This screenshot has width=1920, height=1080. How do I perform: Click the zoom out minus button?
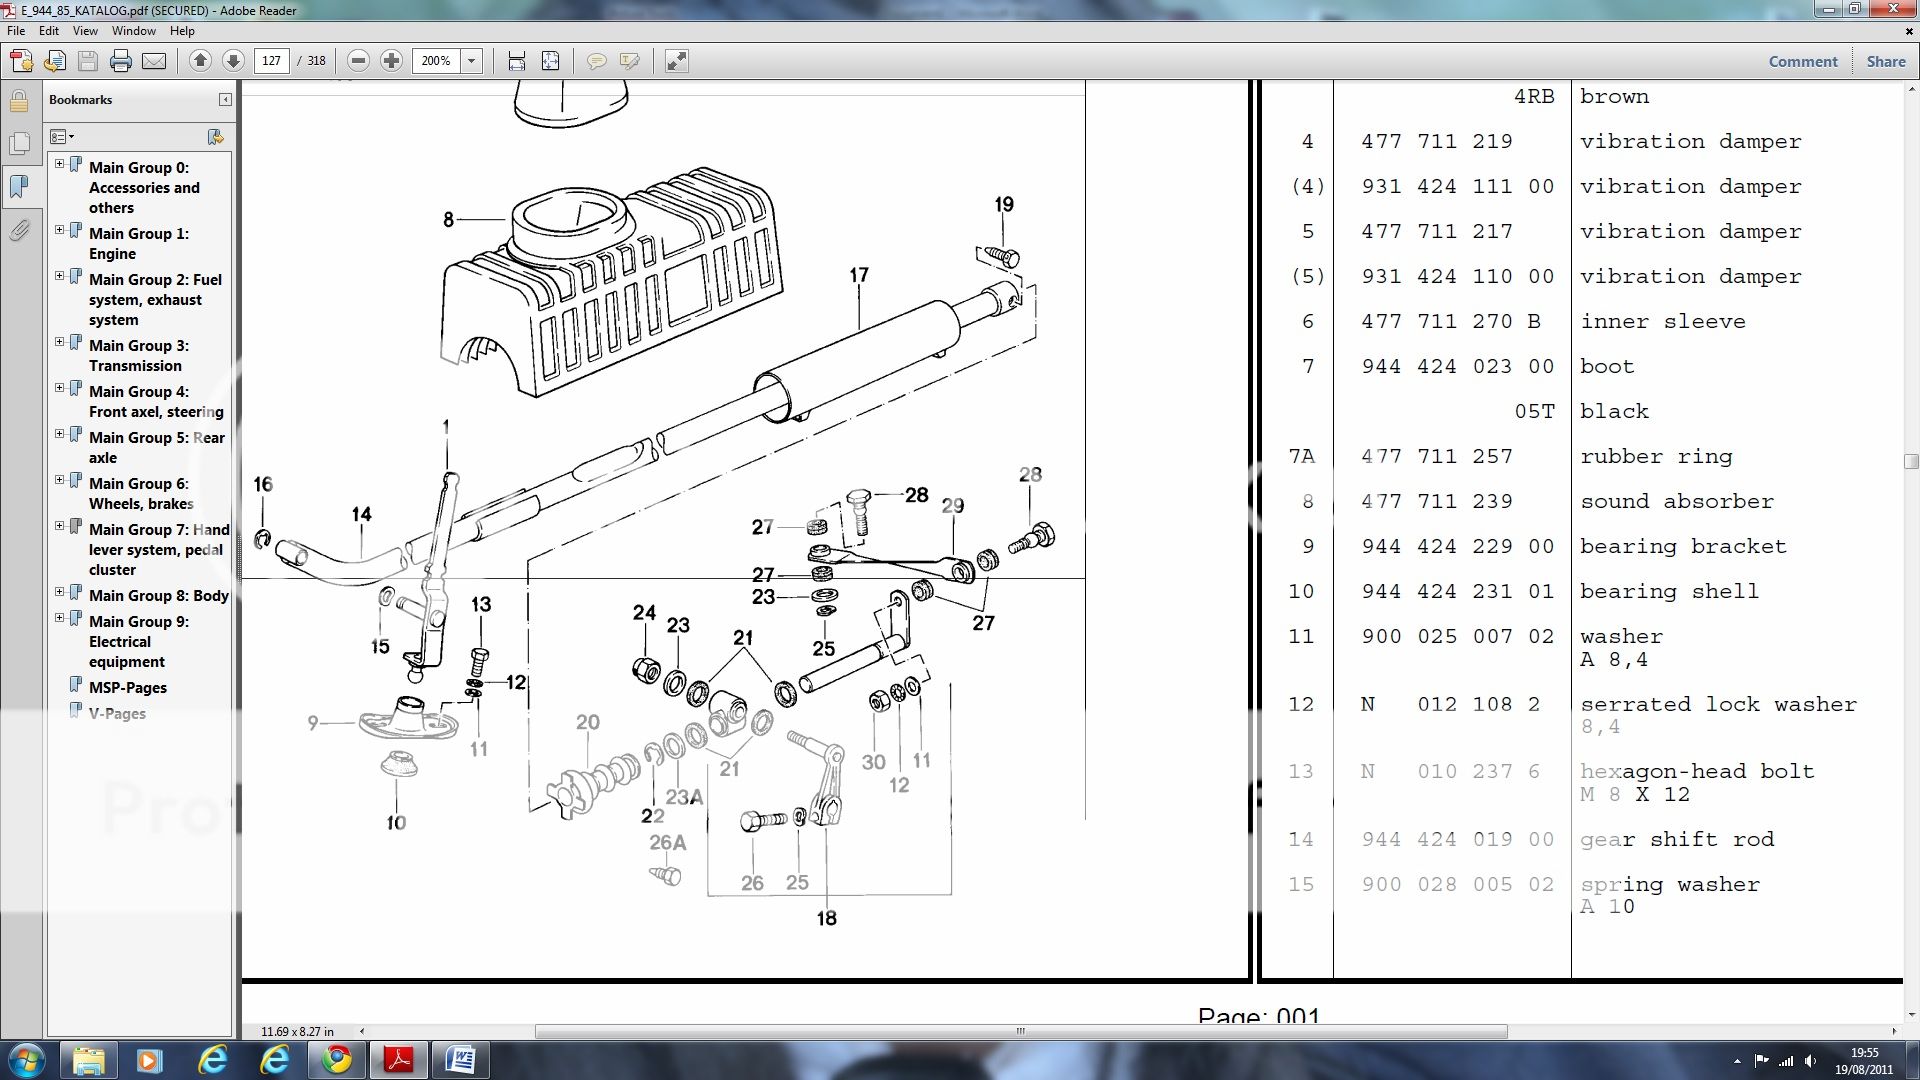(358, 61)
